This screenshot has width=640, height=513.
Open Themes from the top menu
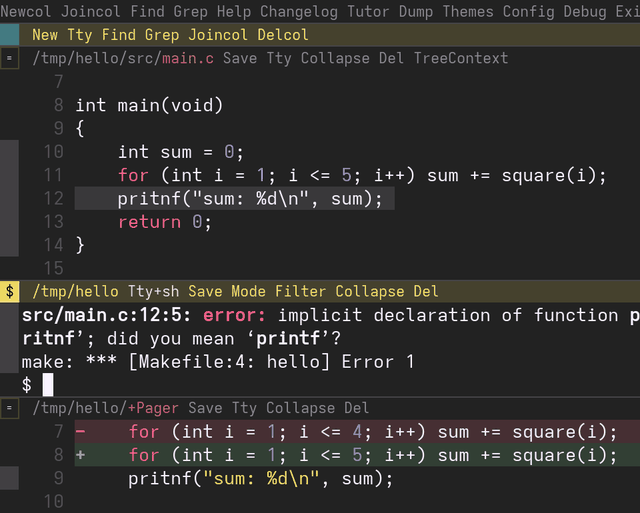[468, 11]
